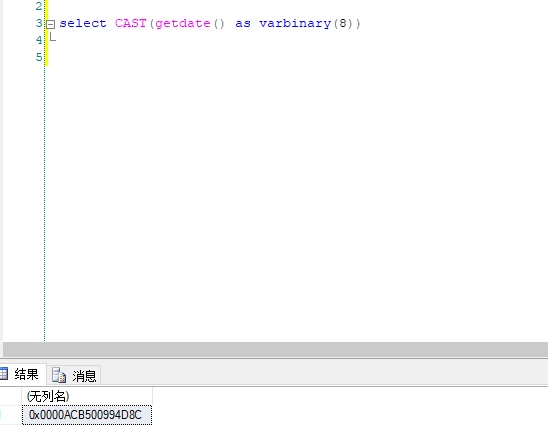The image size is (548, 443).
Task: Click the 'as' keyword in the query
Action: (x=243, y=24)
